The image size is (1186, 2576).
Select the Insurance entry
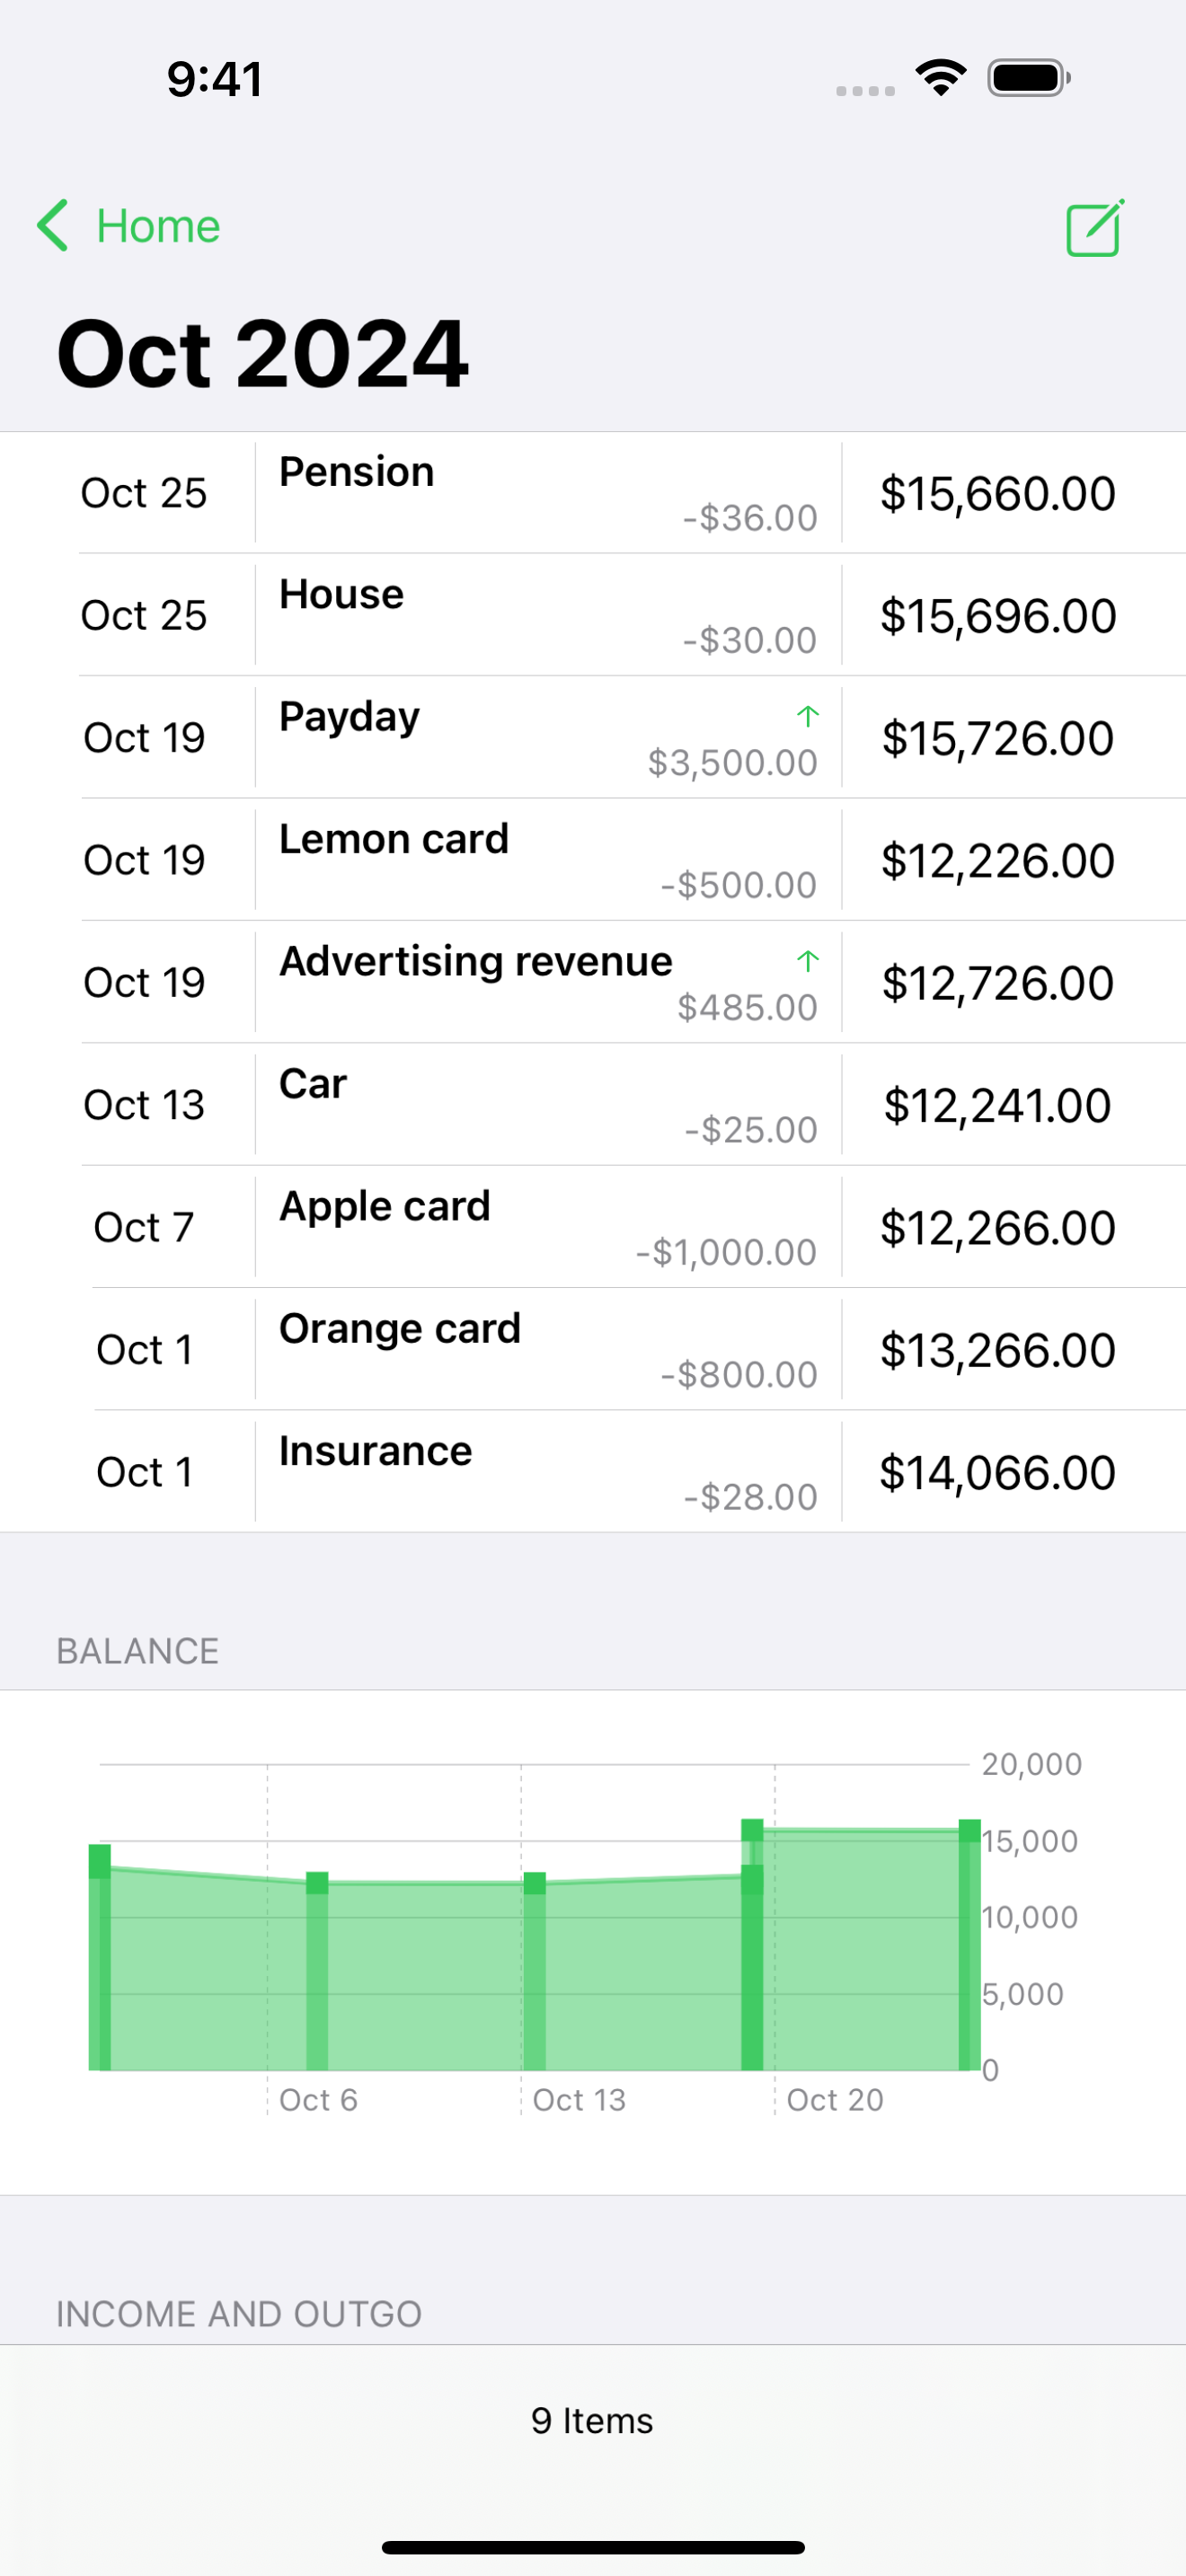[547, 1472]
